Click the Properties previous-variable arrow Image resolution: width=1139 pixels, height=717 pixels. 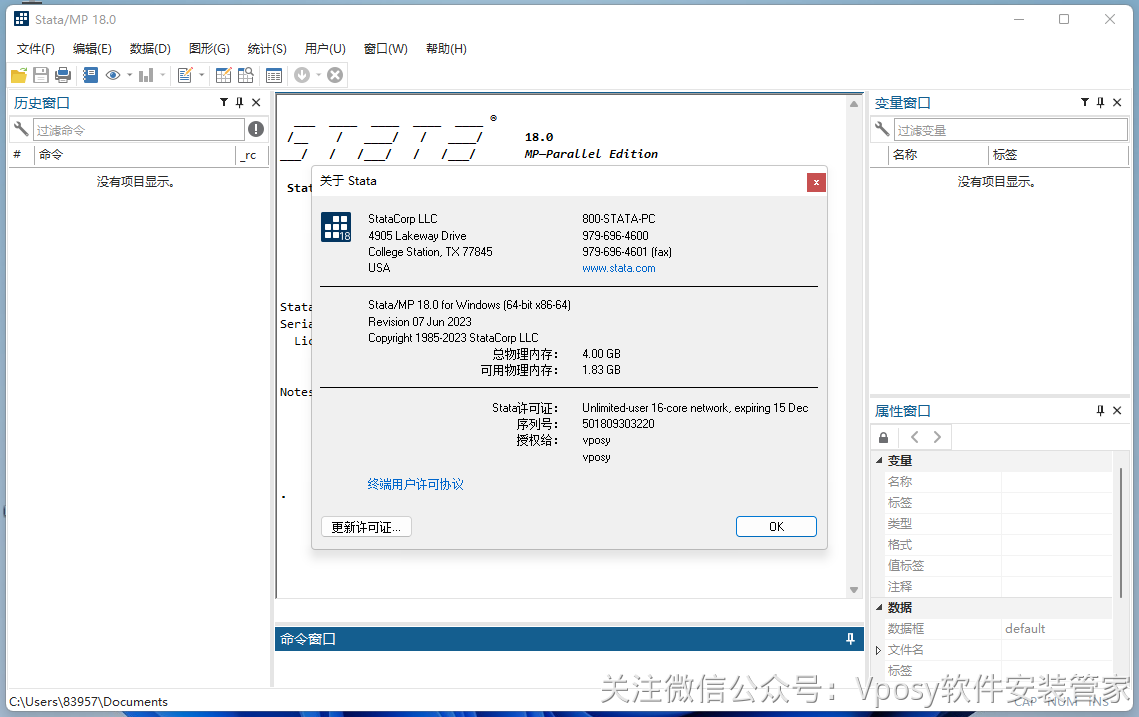click(x=915, y=437)
